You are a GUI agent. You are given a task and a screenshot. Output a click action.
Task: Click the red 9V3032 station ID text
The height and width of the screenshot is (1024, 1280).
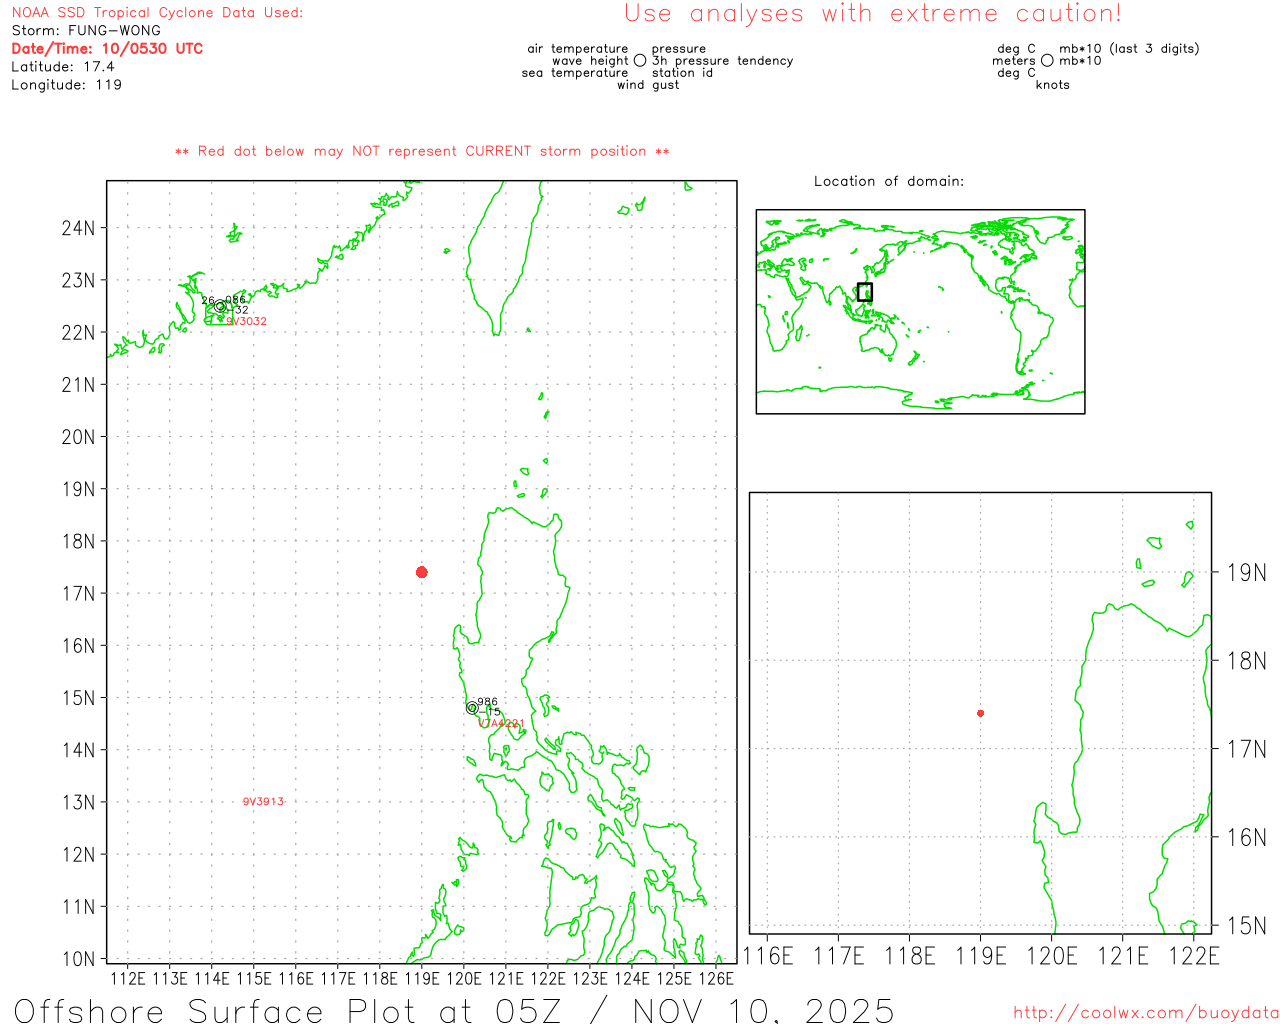coord(247,321)
